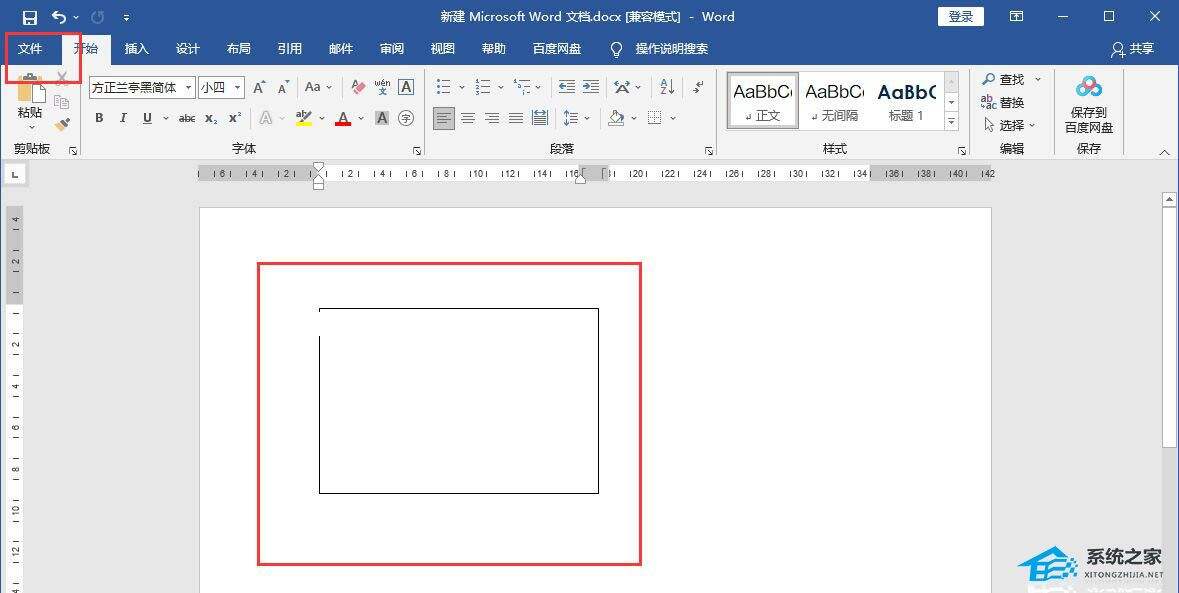
Task: Toggle Italic formatting
Action: (x=123, y=118)
